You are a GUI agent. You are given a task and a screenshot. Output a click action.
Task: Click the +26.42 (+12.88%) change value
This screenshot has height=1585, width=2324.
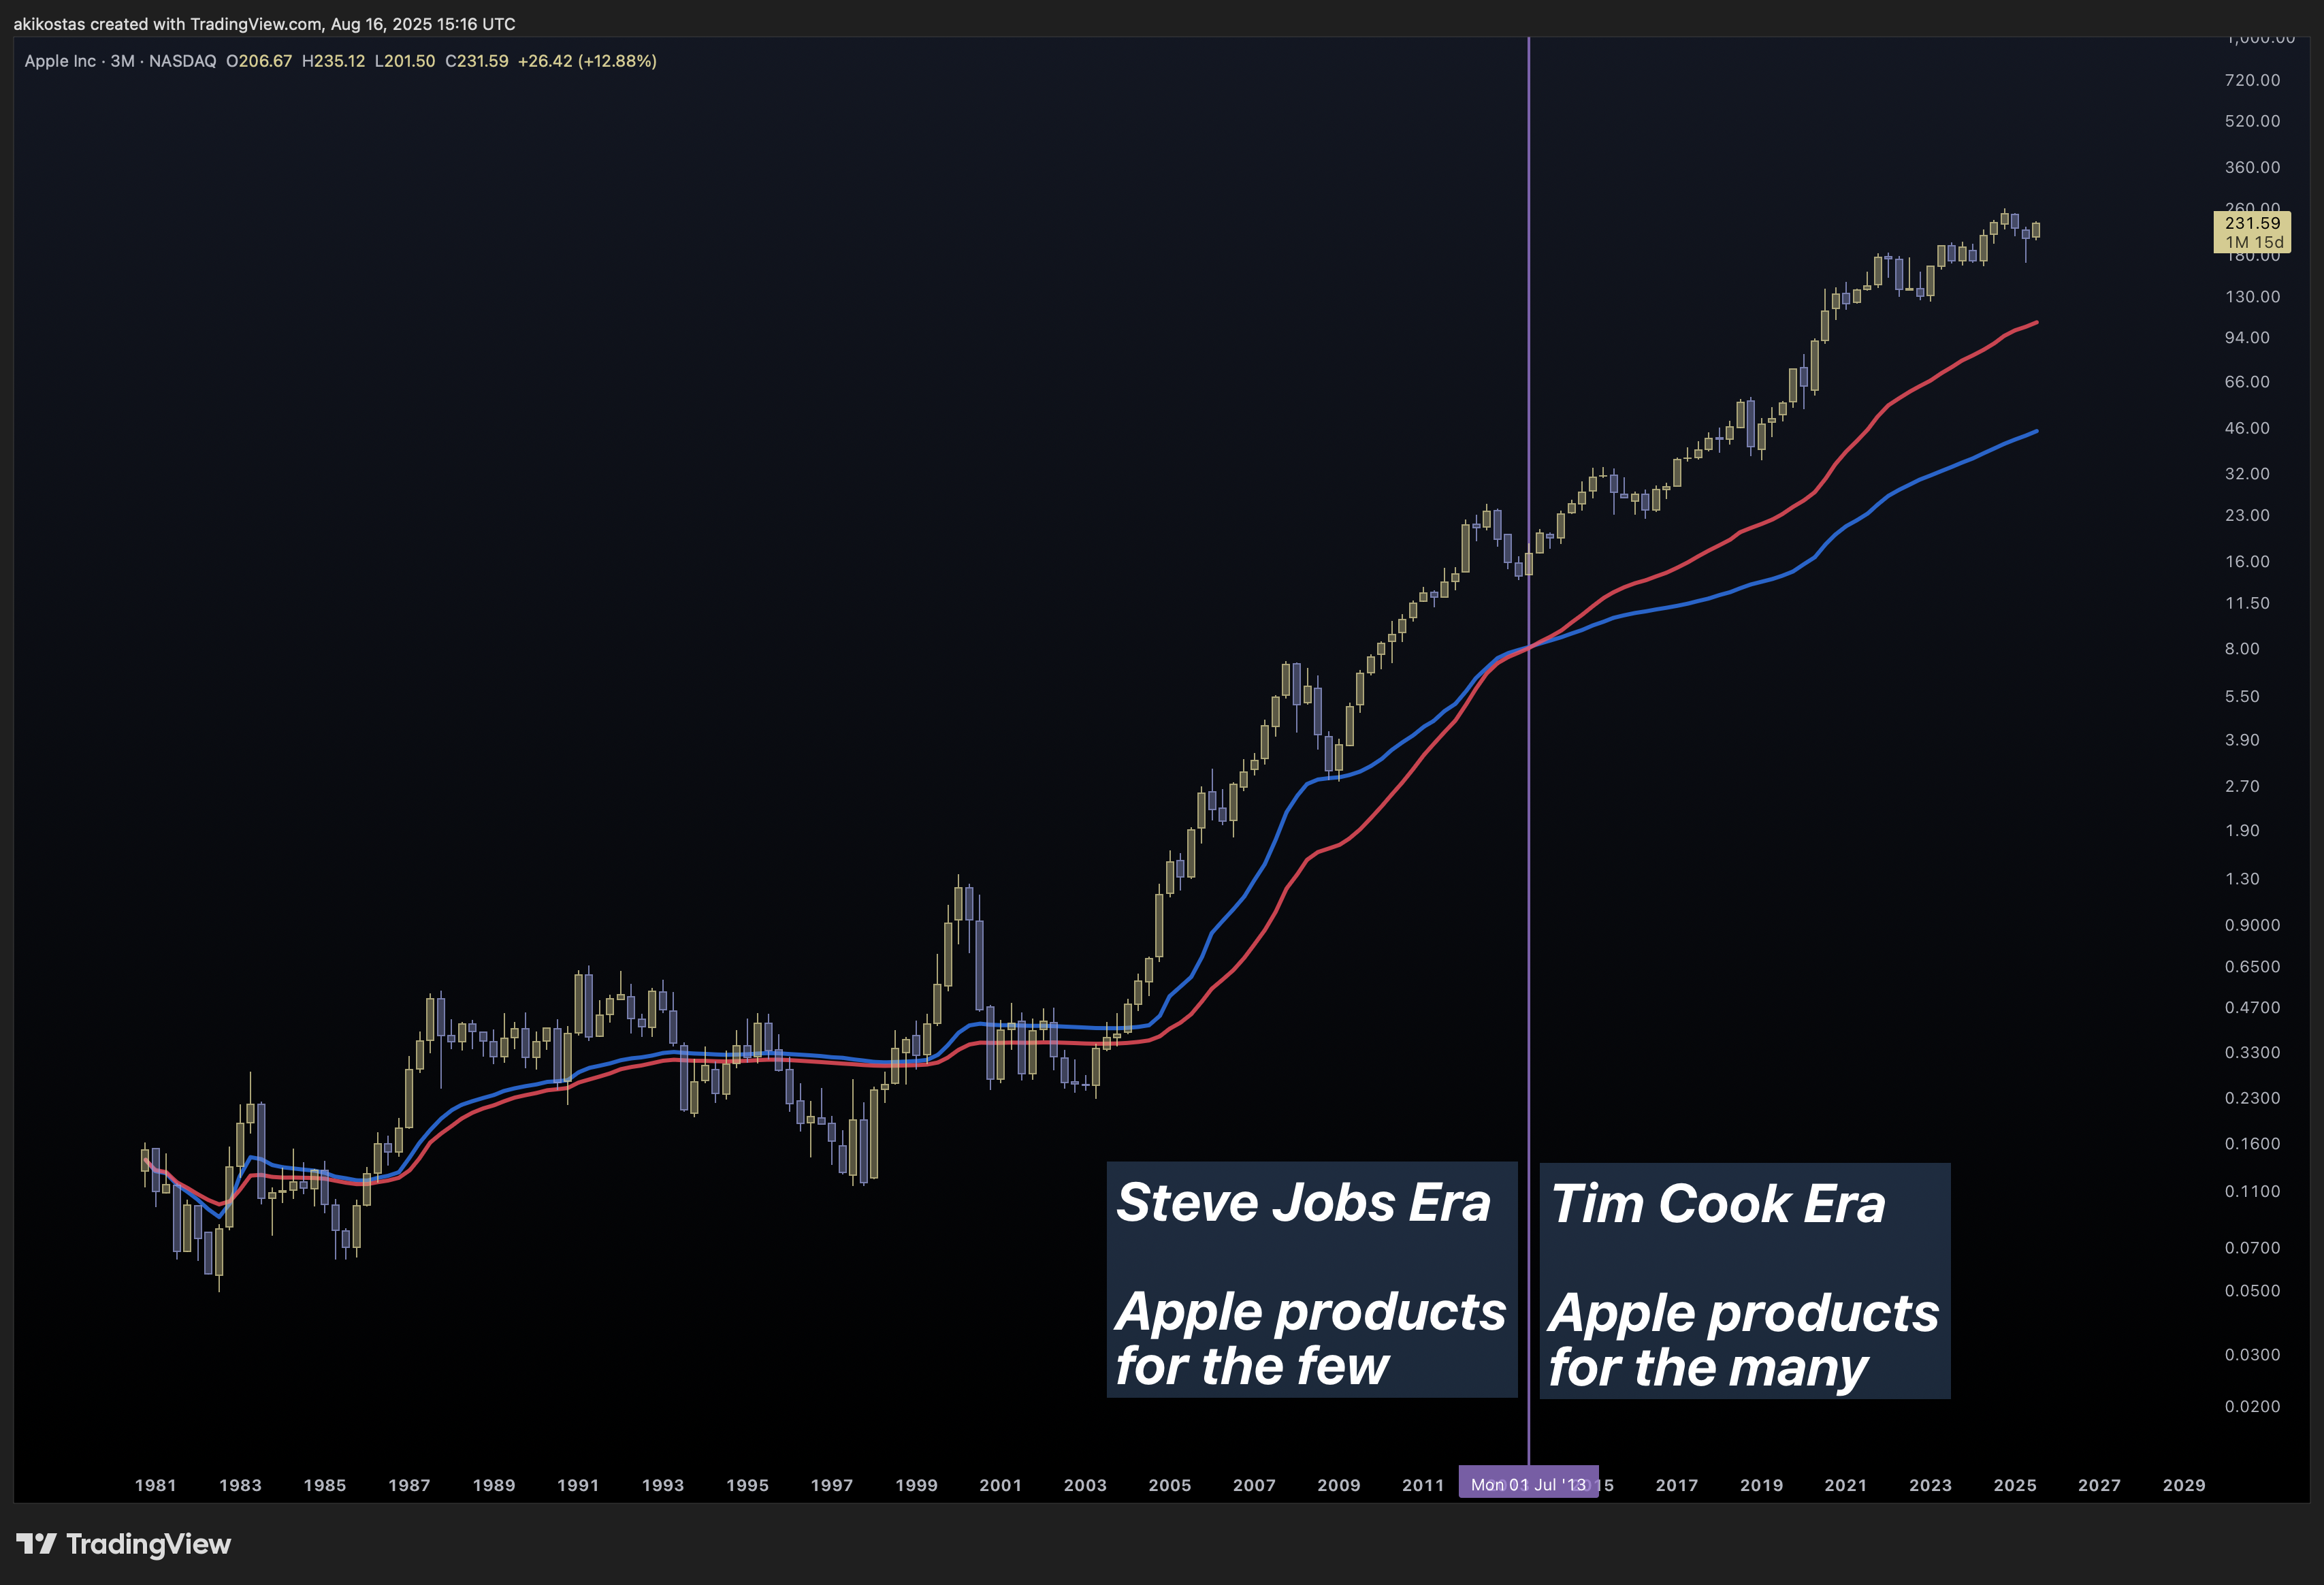[x=587, y=61]
